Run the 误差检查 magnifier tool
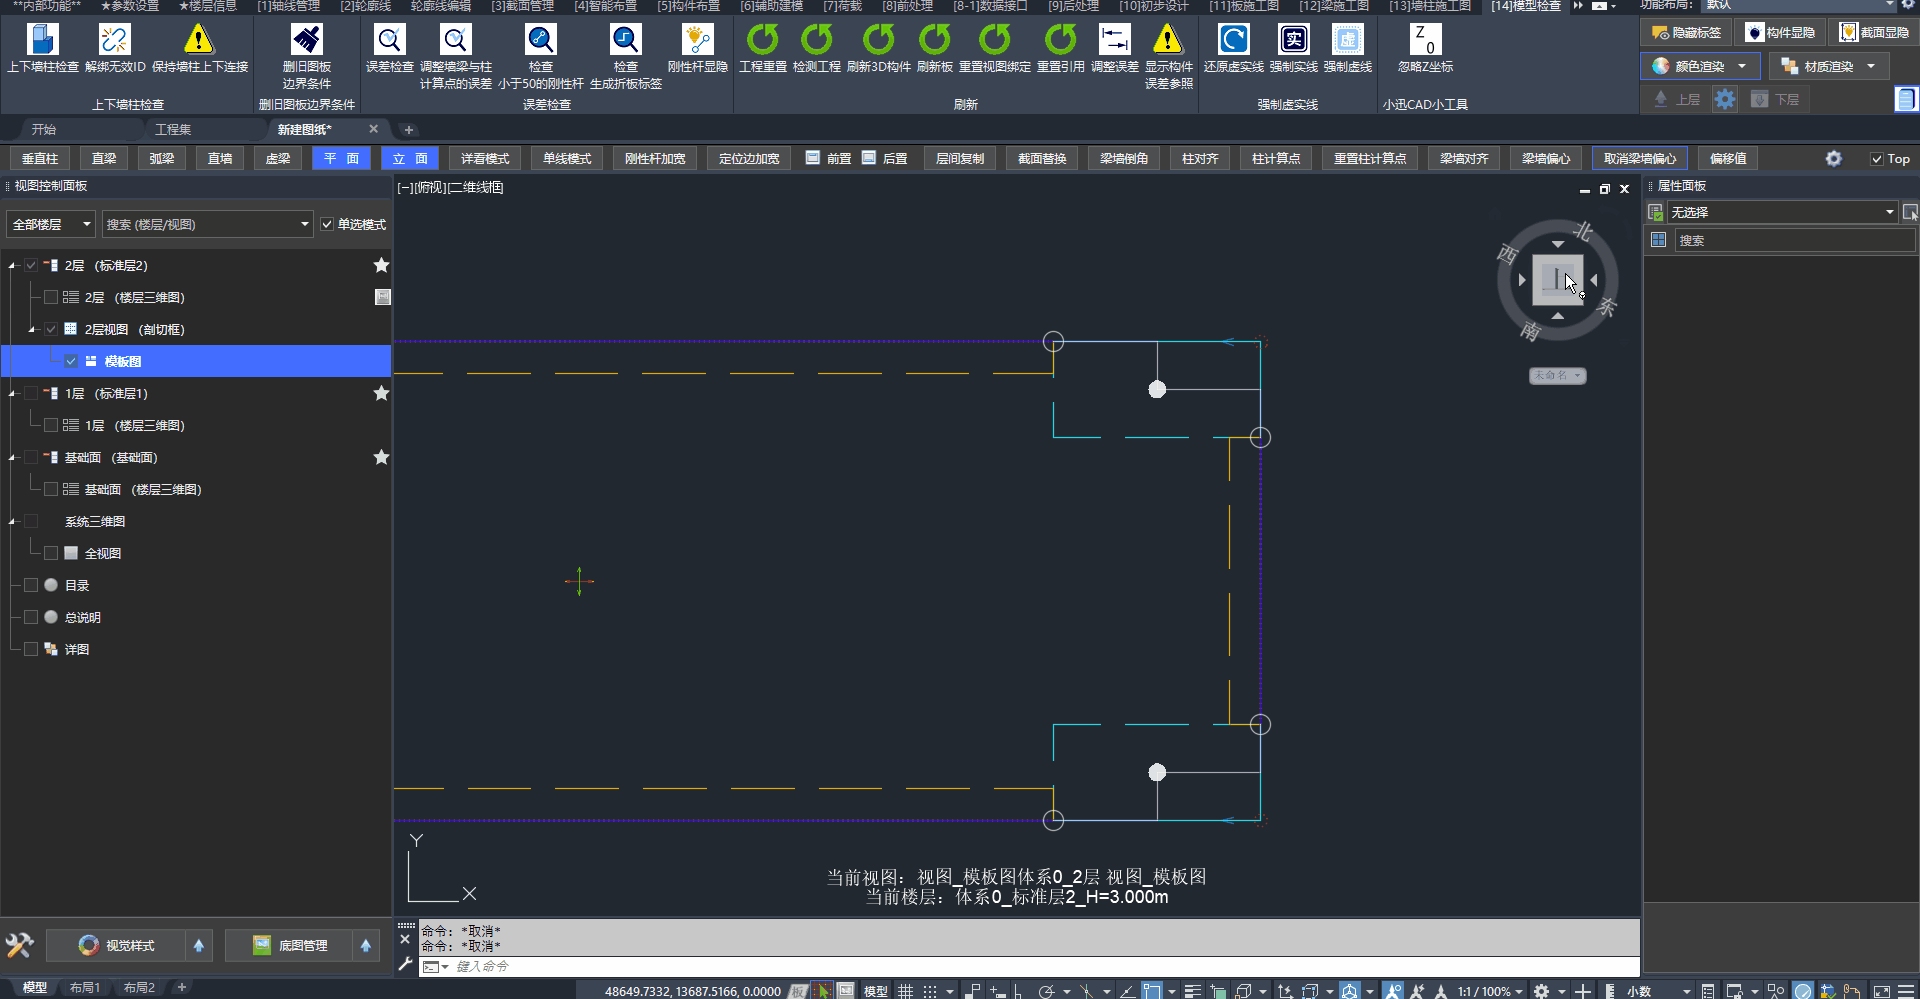 pos(389,41)
